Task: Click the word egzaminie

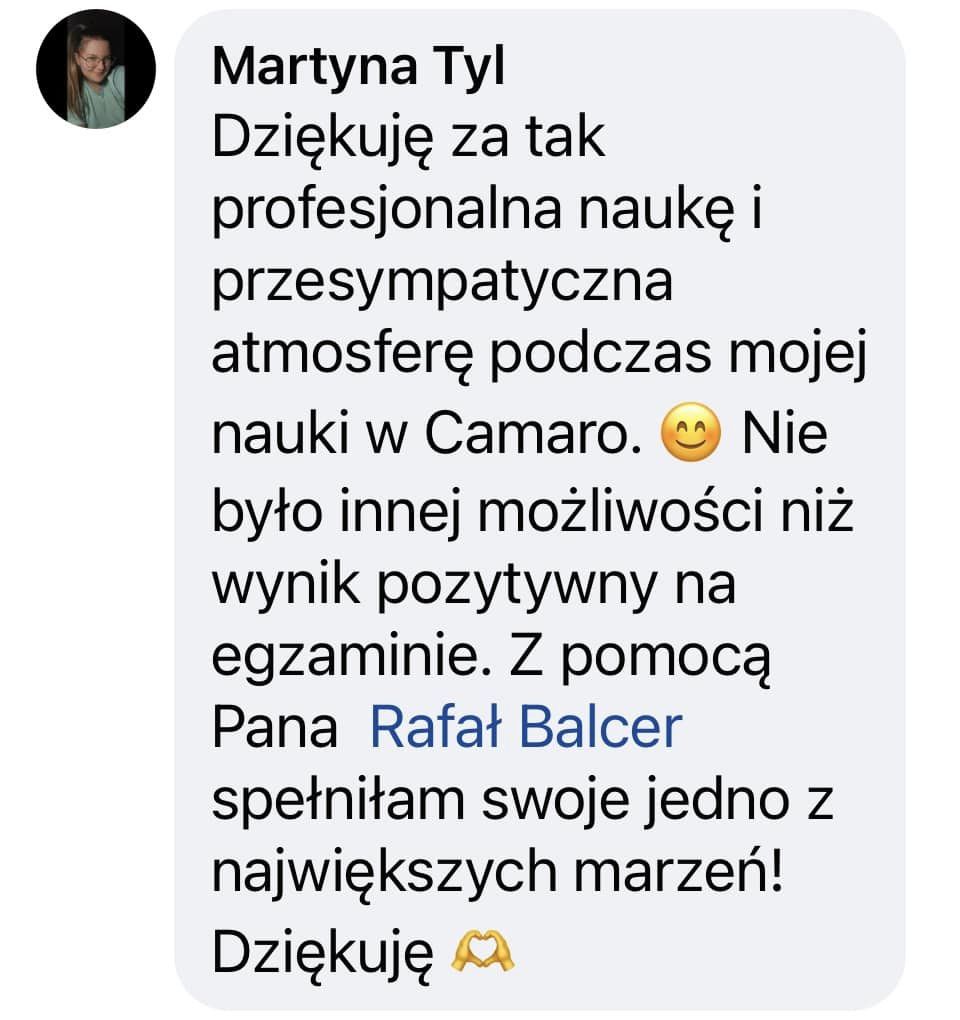Action: coord(352,657)
